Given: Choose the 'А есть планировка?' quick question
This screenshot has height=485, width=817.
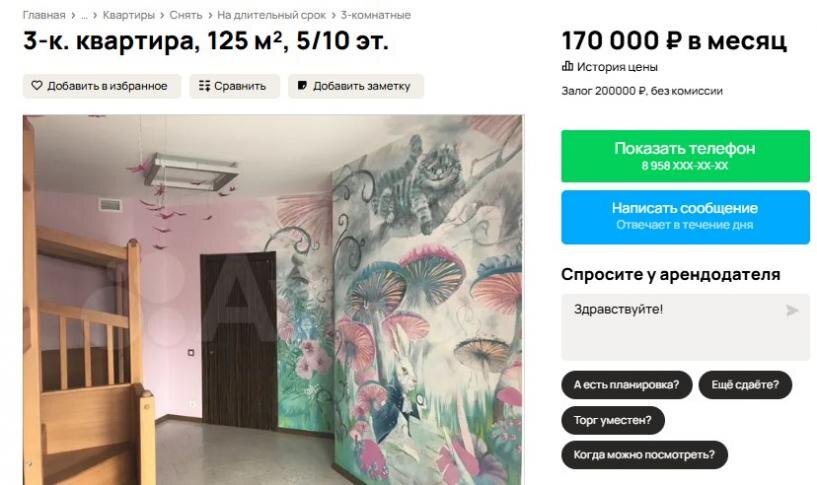Looking at the screenshot, I should 627,385.
